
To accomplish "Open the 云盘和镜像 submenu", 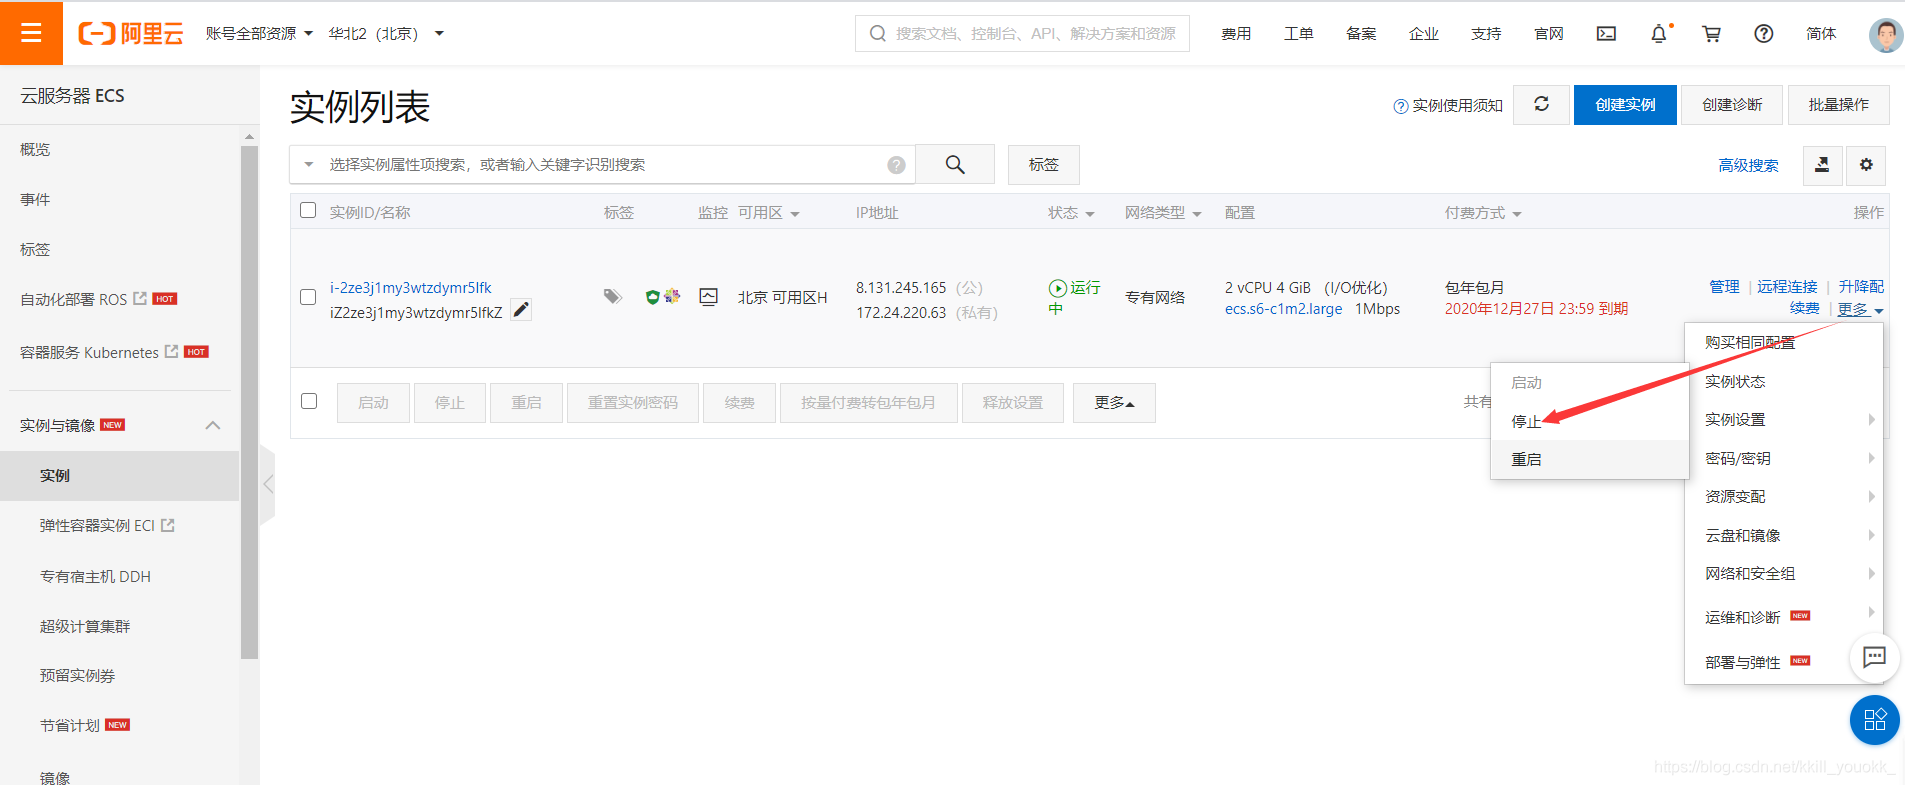I will [x=1784, y=535].
